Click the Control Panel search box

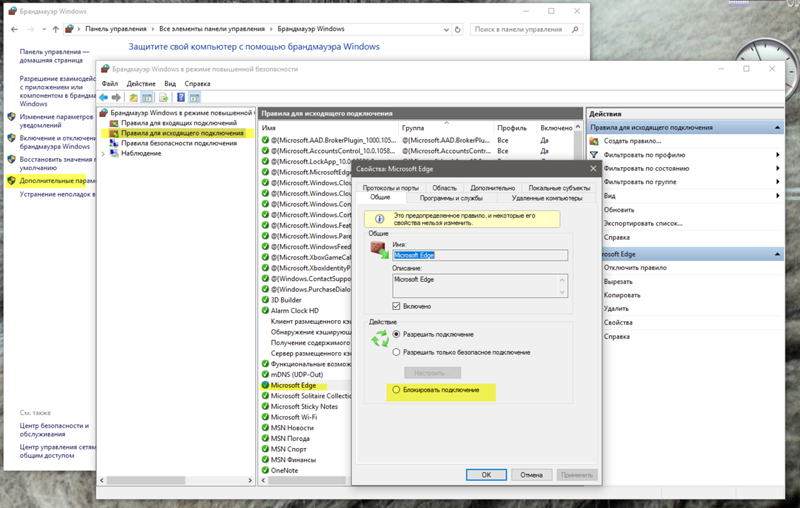[x=527, y=30]
